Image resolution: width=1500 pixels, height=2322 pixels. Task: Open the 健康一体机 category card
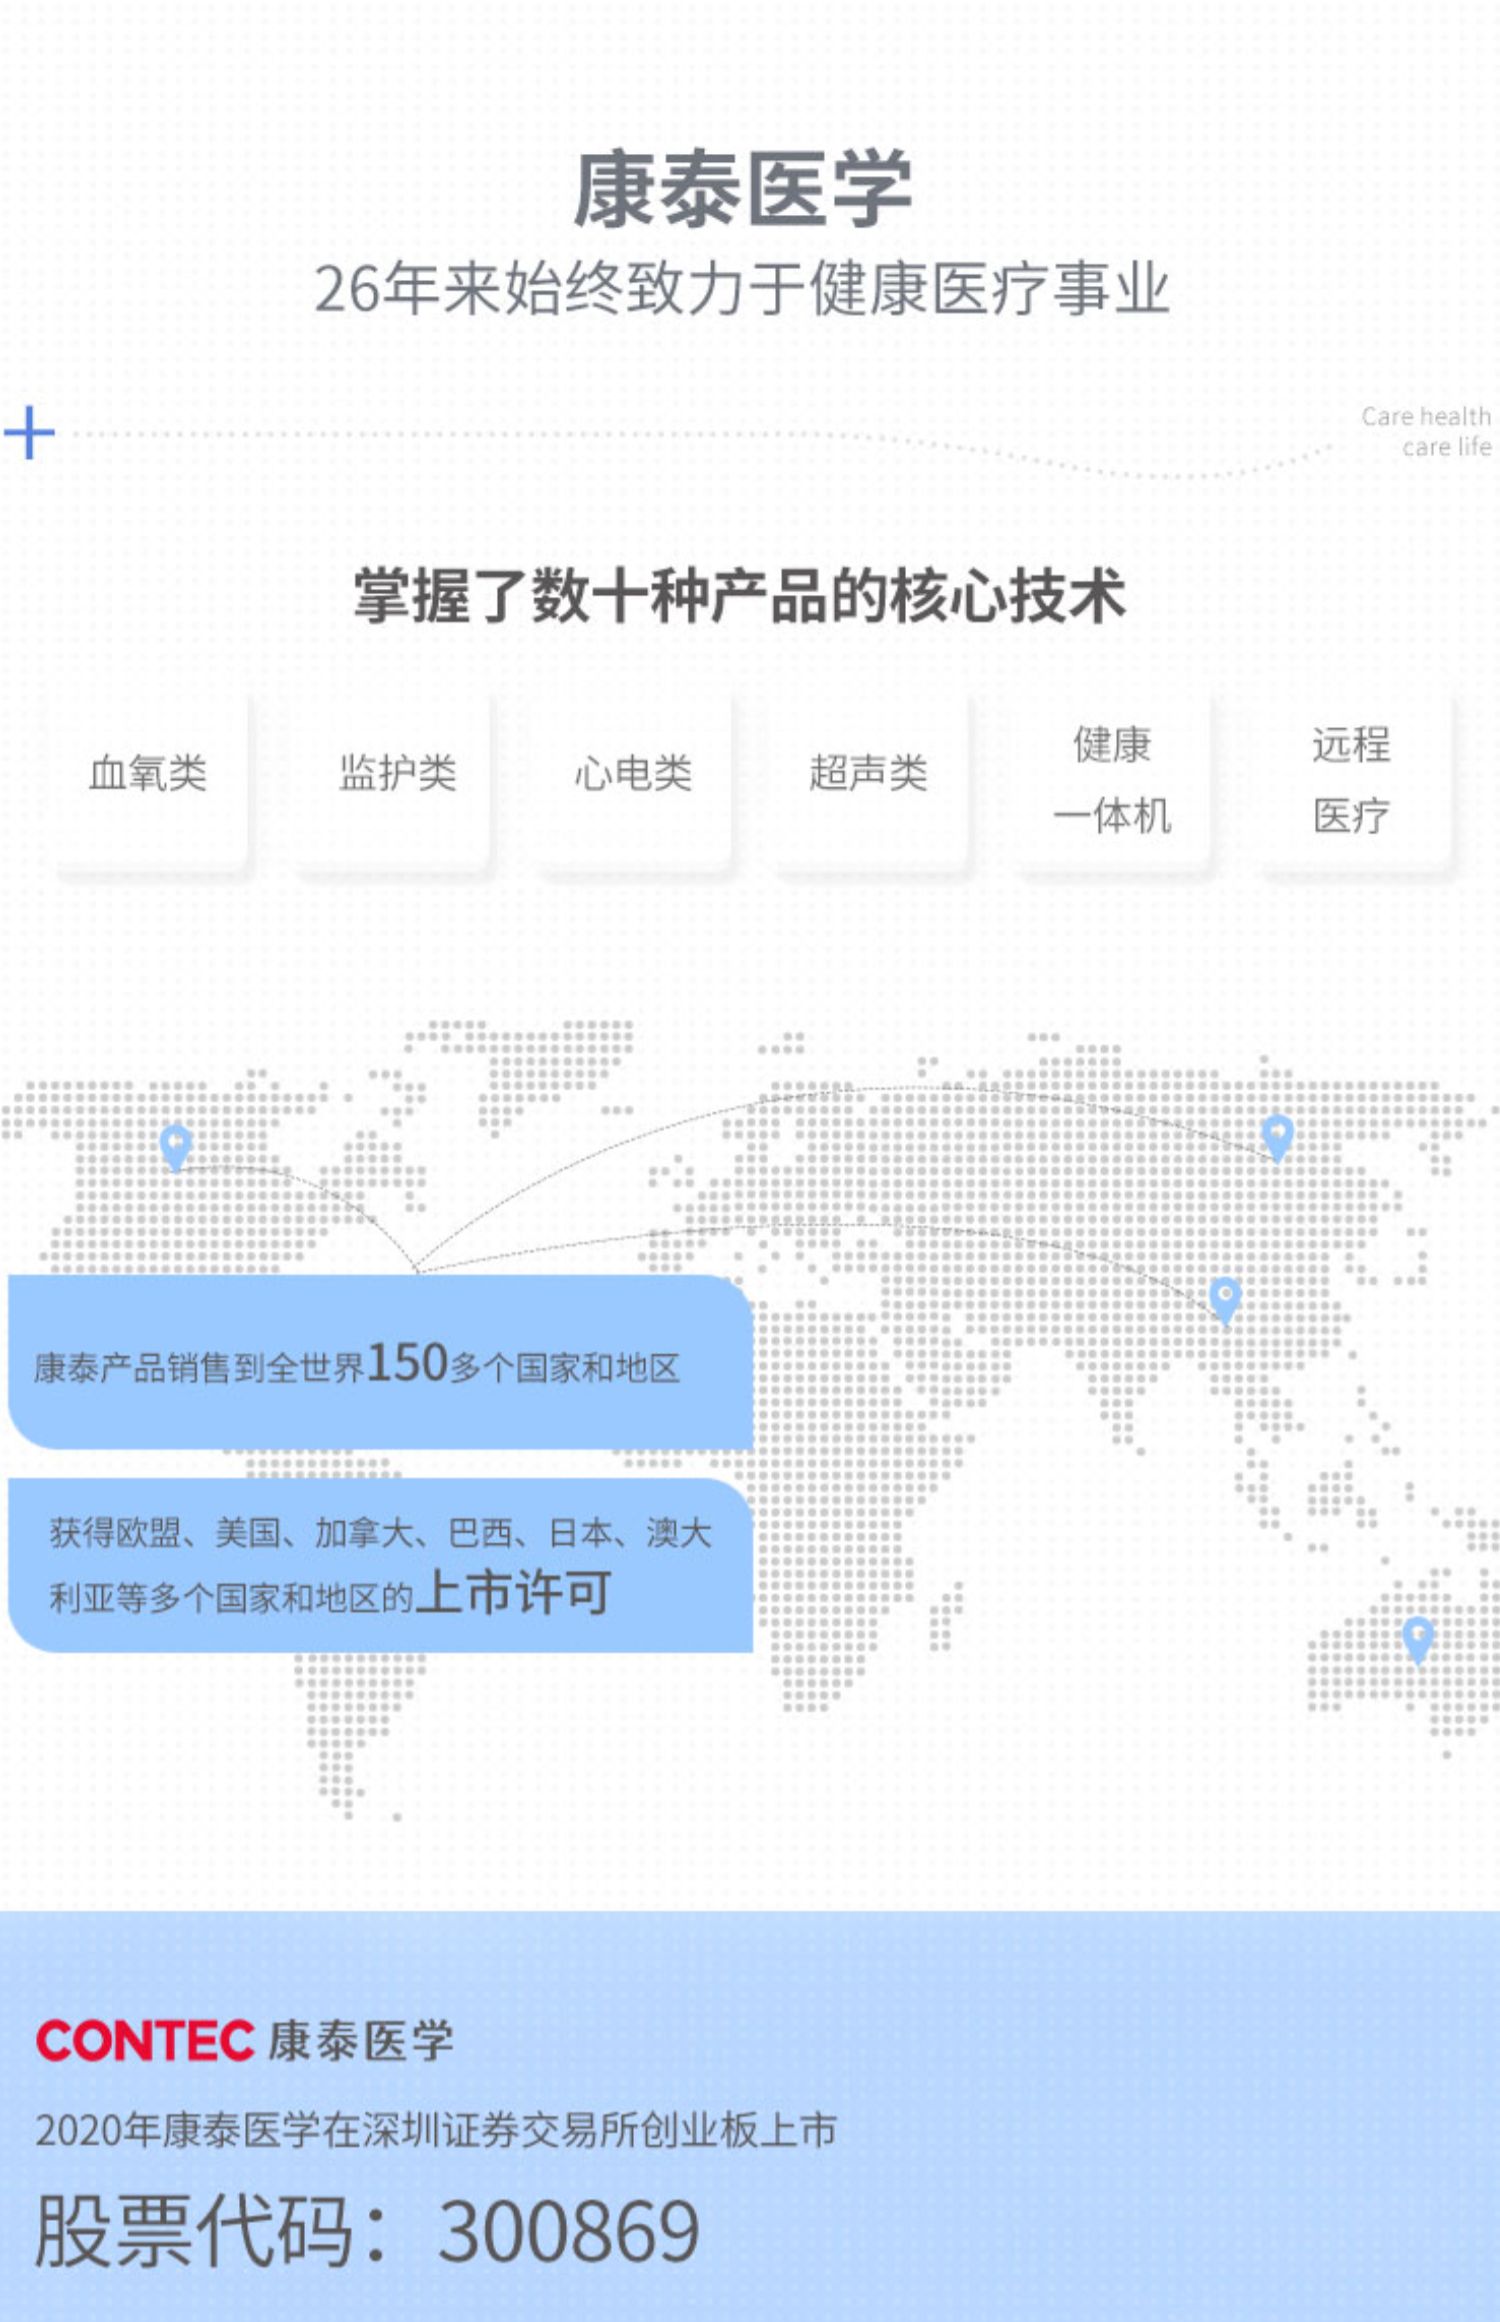pos(1112,780)
